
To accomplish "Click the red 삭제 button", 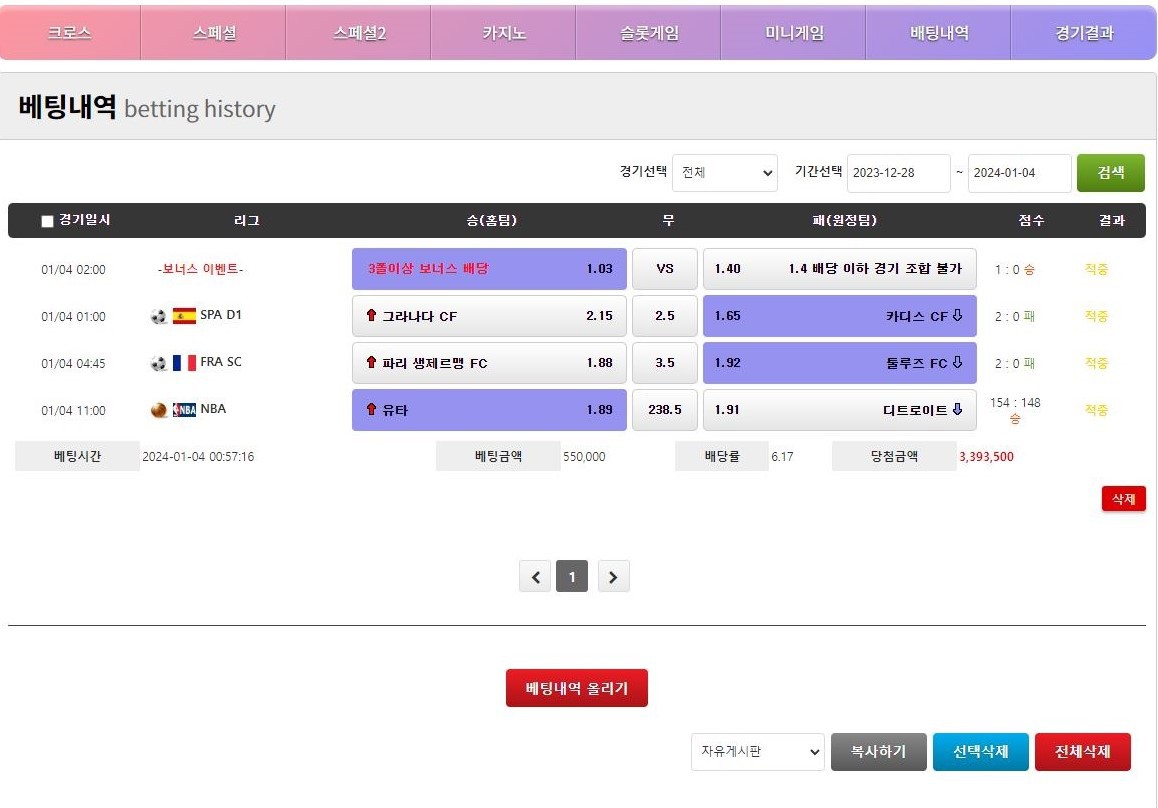I will (1123, 499).
